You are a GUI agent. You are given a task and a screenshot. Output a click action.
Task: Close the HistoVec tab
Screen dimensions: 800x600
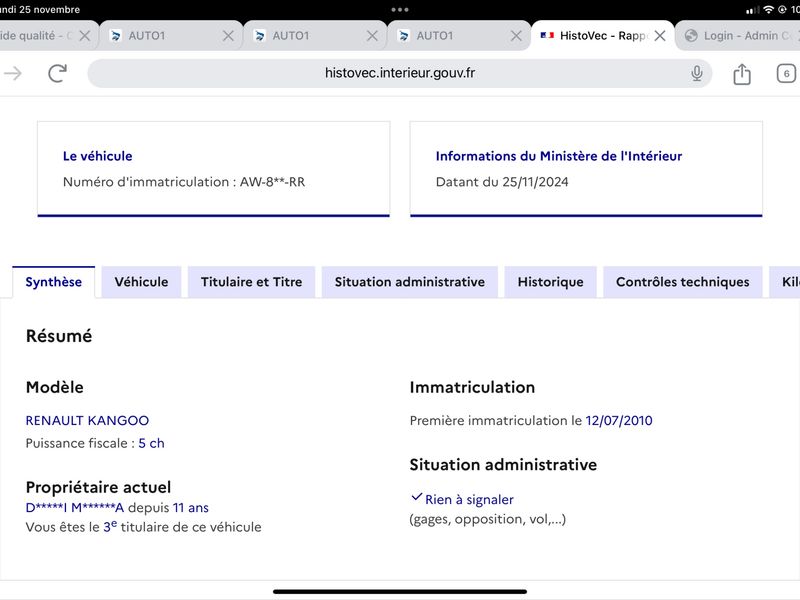[660, 36]
